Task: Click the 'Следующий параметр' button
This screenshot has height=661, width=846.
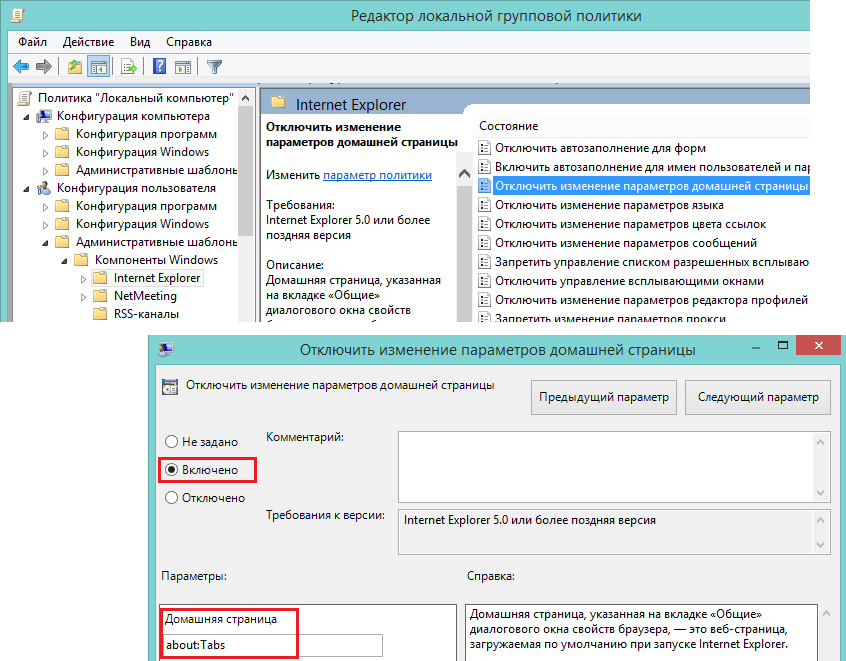Action: click(x=758, y=397)
